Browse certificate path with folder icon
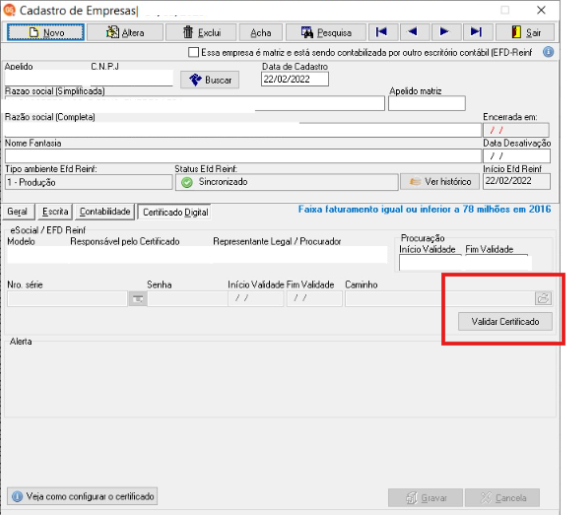 click(543, 298)
